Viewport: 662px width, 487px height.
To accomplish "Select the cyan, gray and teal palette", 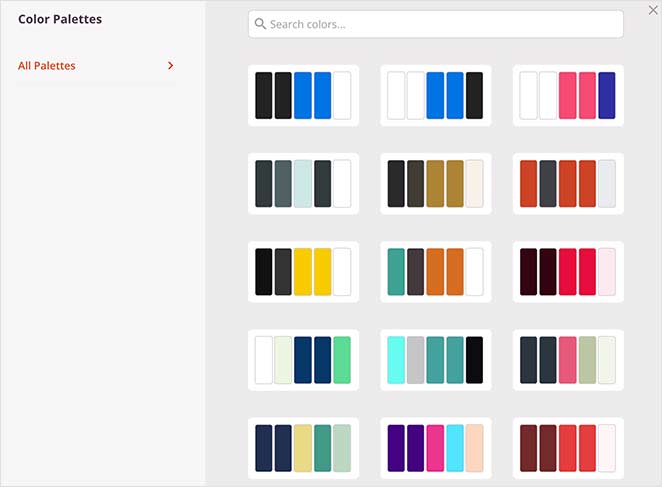I will coord(435,360).
